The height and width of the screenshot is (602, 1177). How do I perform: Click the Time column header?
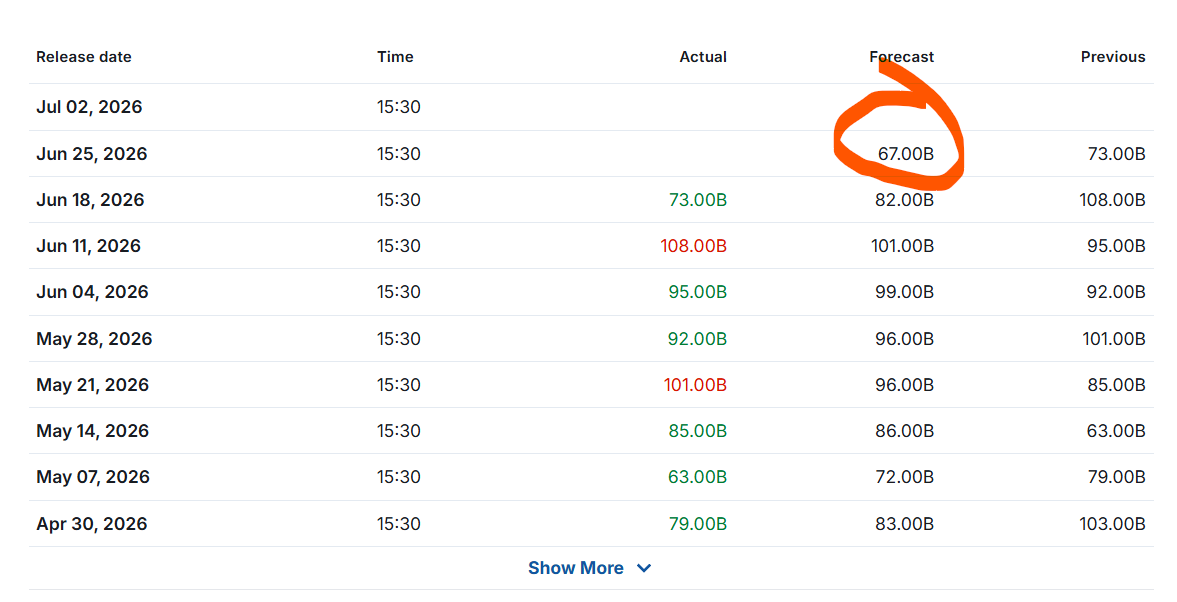pyautogui.click(x=395, y=57)
